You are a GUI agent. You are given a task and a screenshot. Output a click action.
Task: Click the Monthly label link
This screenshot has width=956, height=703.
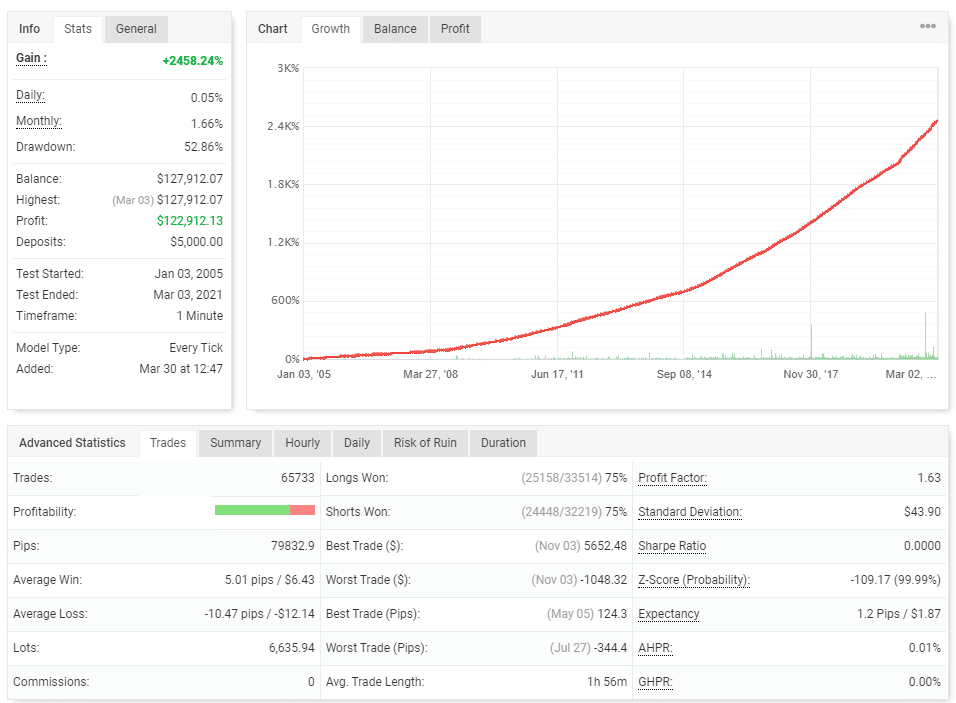pos(39,121)
